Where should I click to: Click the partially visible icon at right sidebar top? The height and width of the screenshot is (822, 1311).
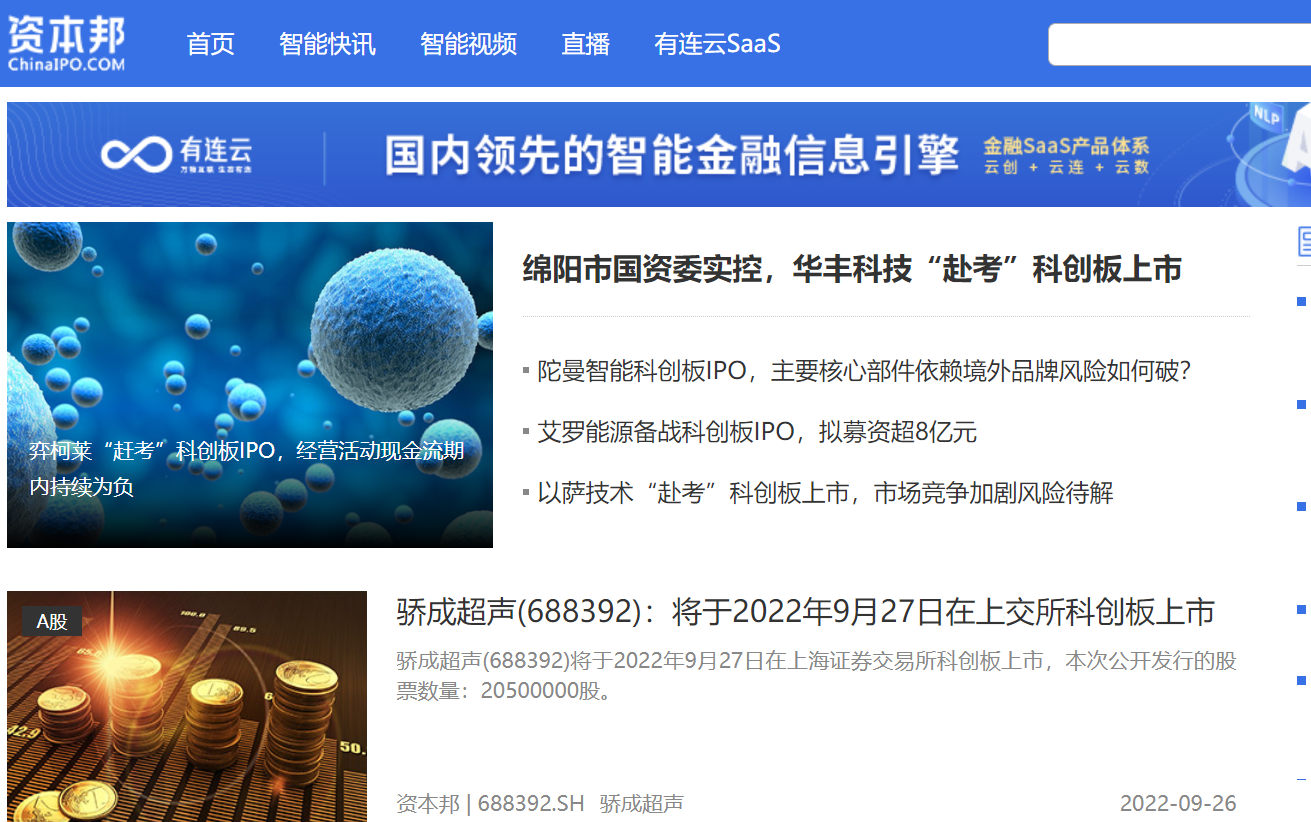(x=1303, y=241)
